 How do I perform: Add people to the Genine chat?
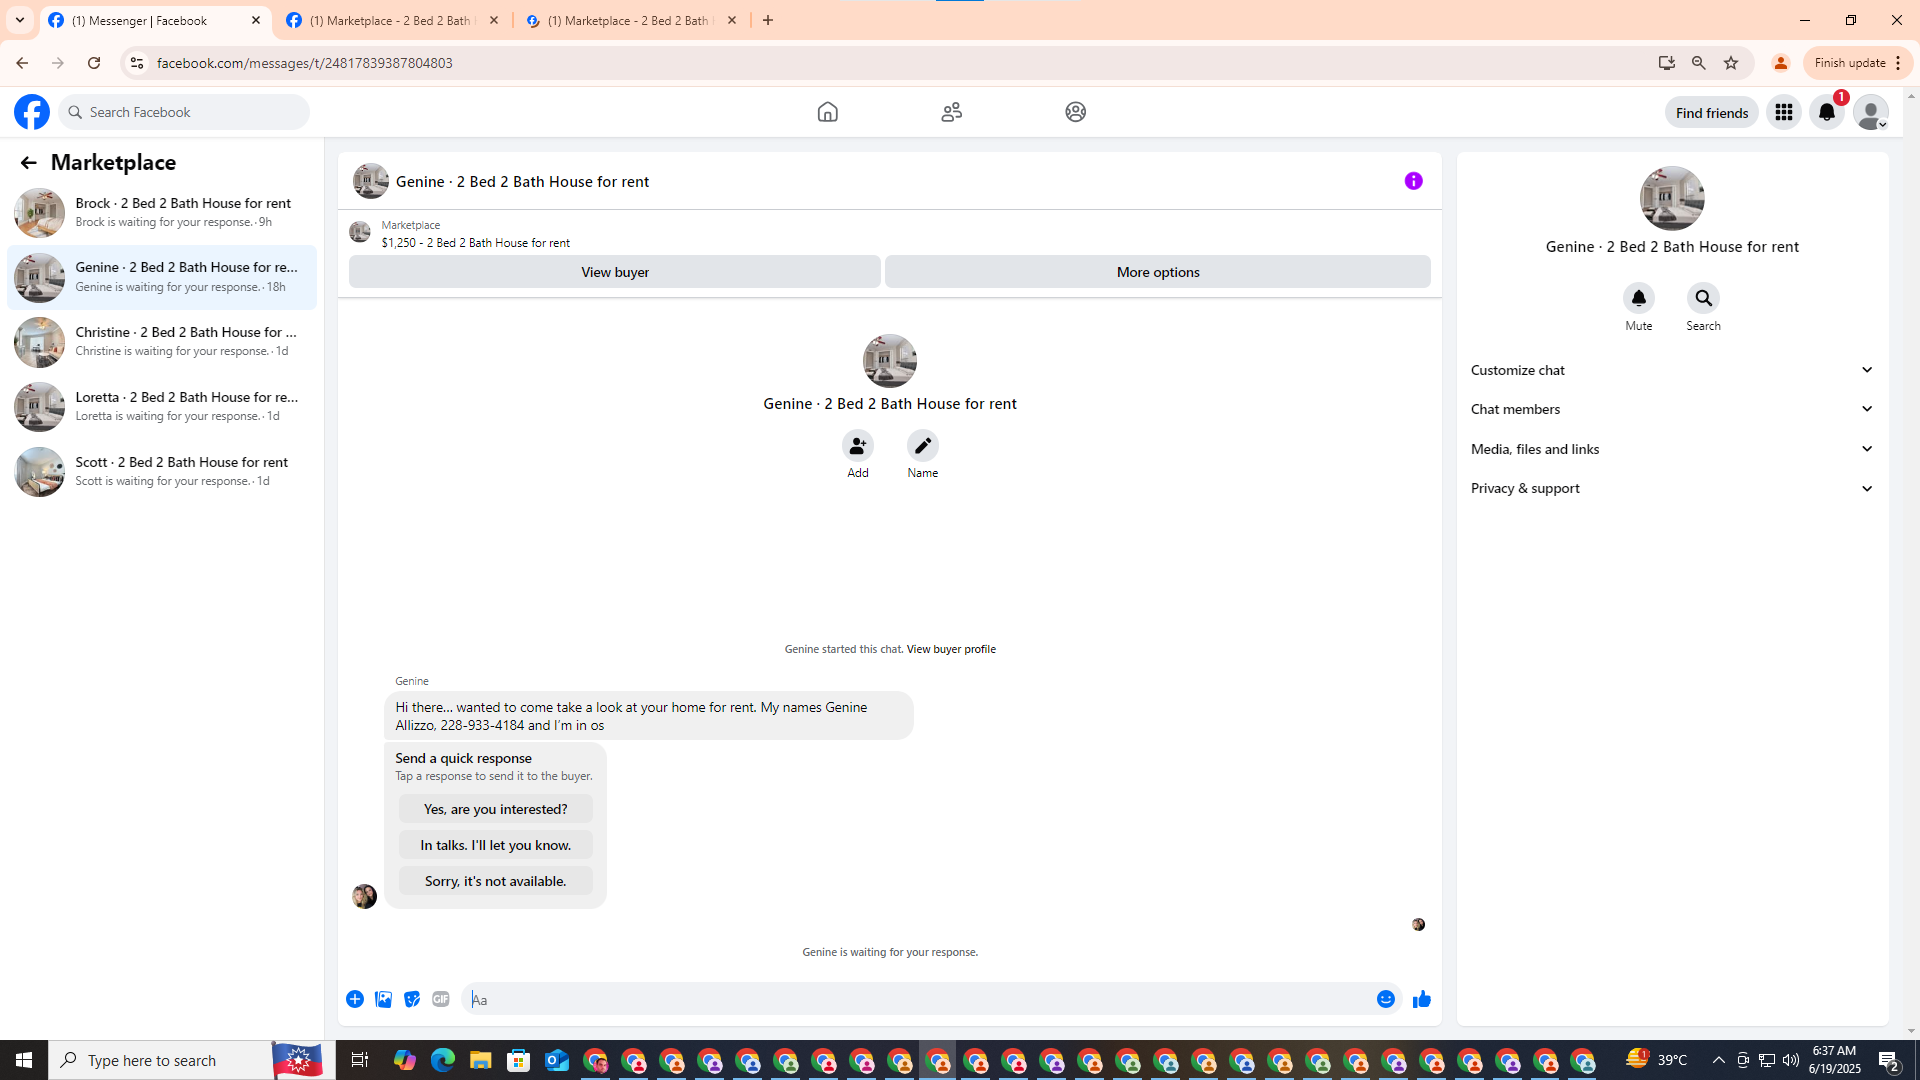858,446
